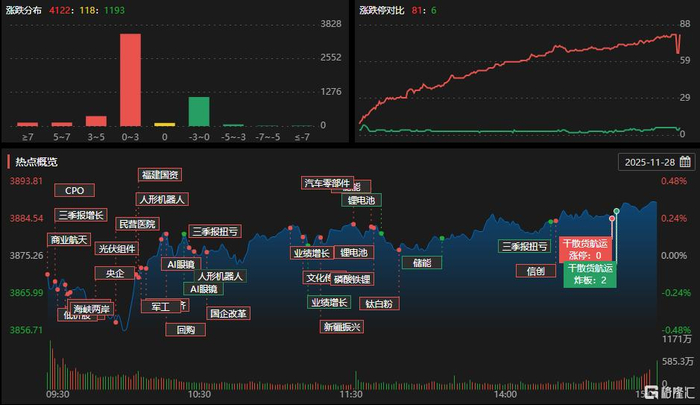
Task: Click the yellow flat-stocks bar at 0
Action: 165,125
